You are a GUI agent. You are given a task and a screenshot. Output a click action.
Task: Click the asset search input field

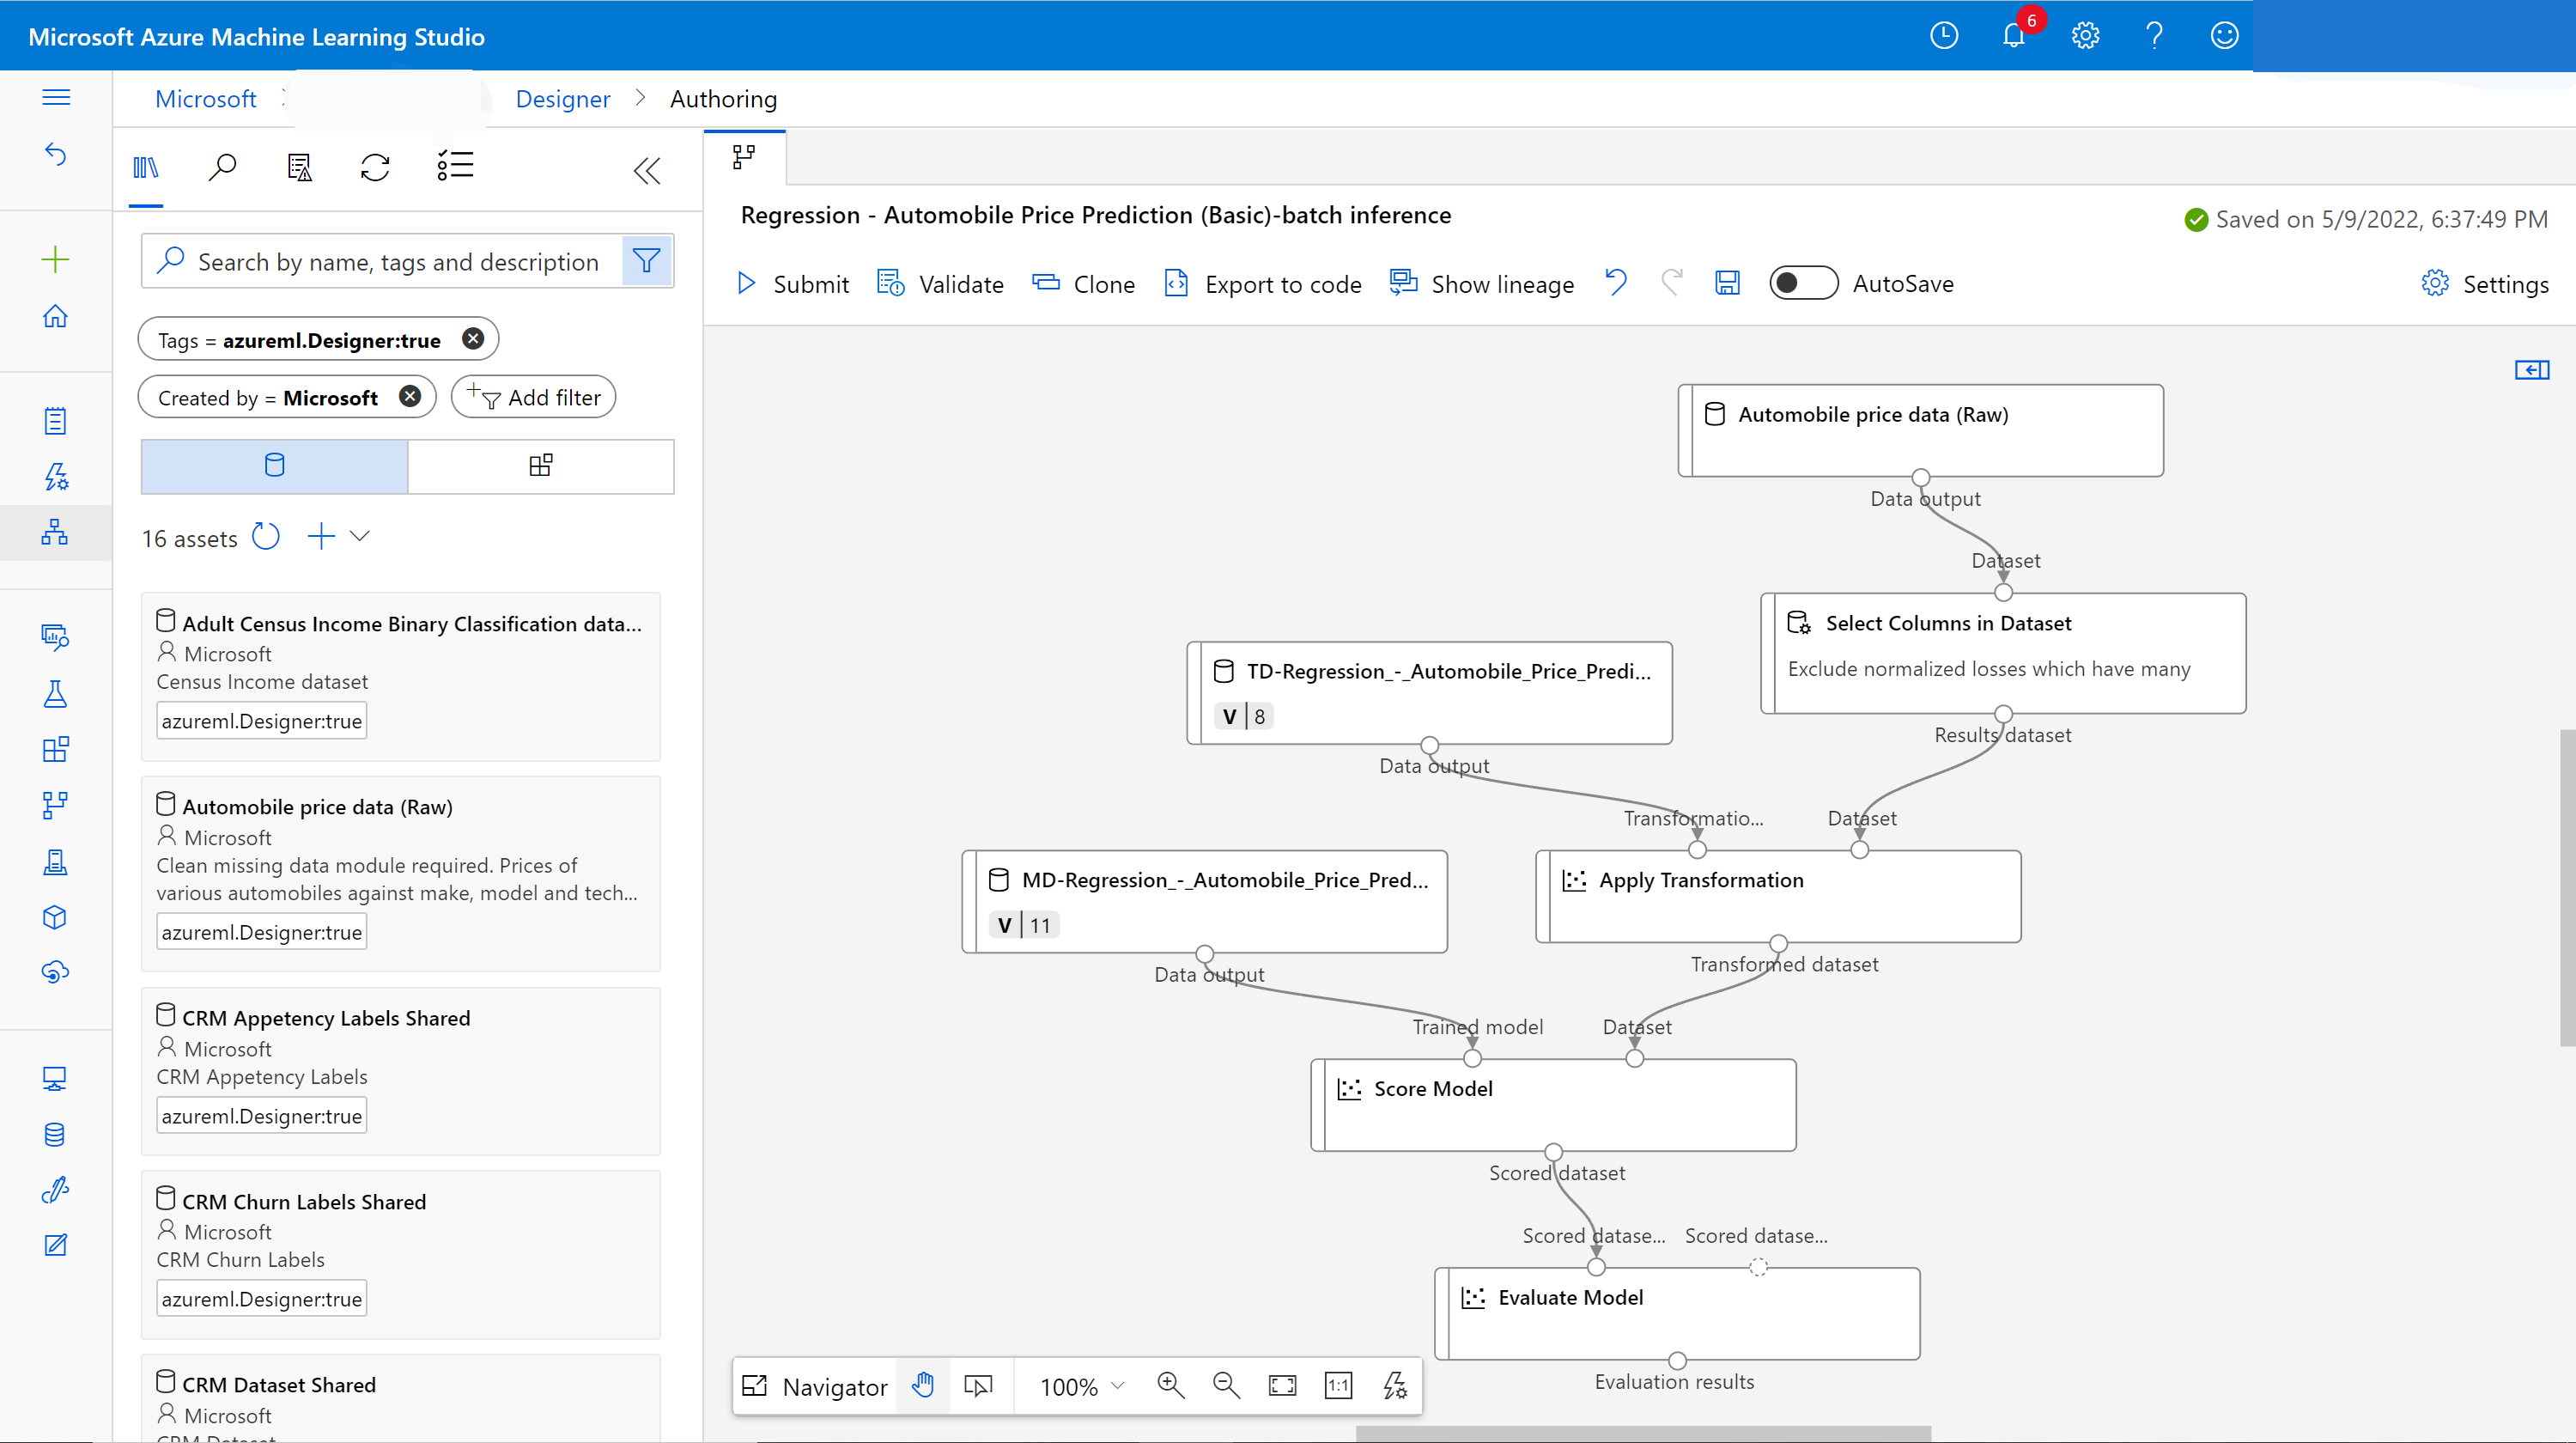(397, 262)
